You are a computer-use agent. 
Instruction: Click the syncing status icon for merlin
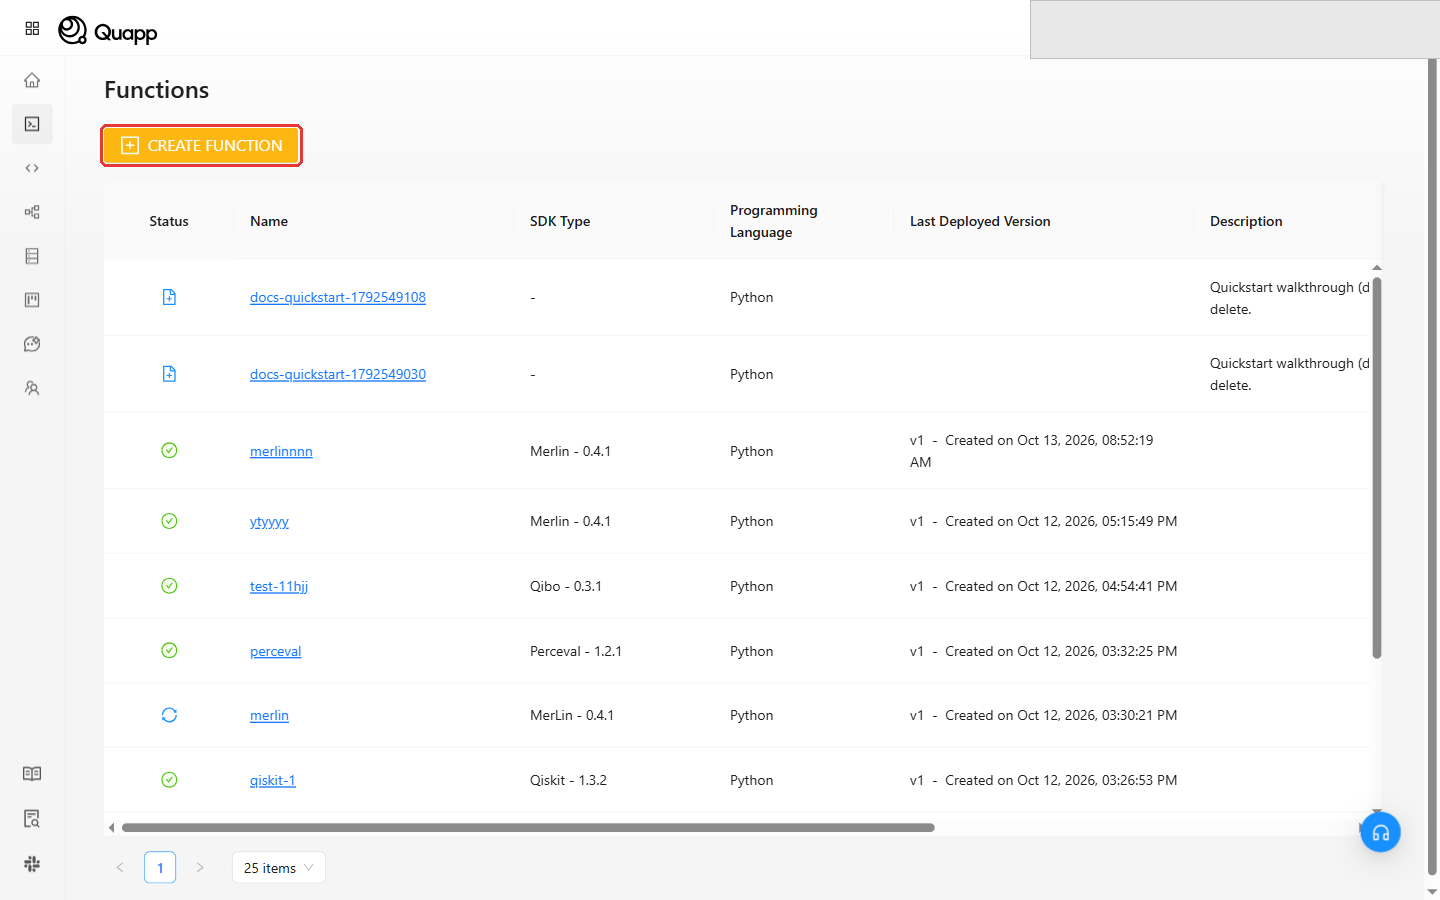[x=169, y=715]
